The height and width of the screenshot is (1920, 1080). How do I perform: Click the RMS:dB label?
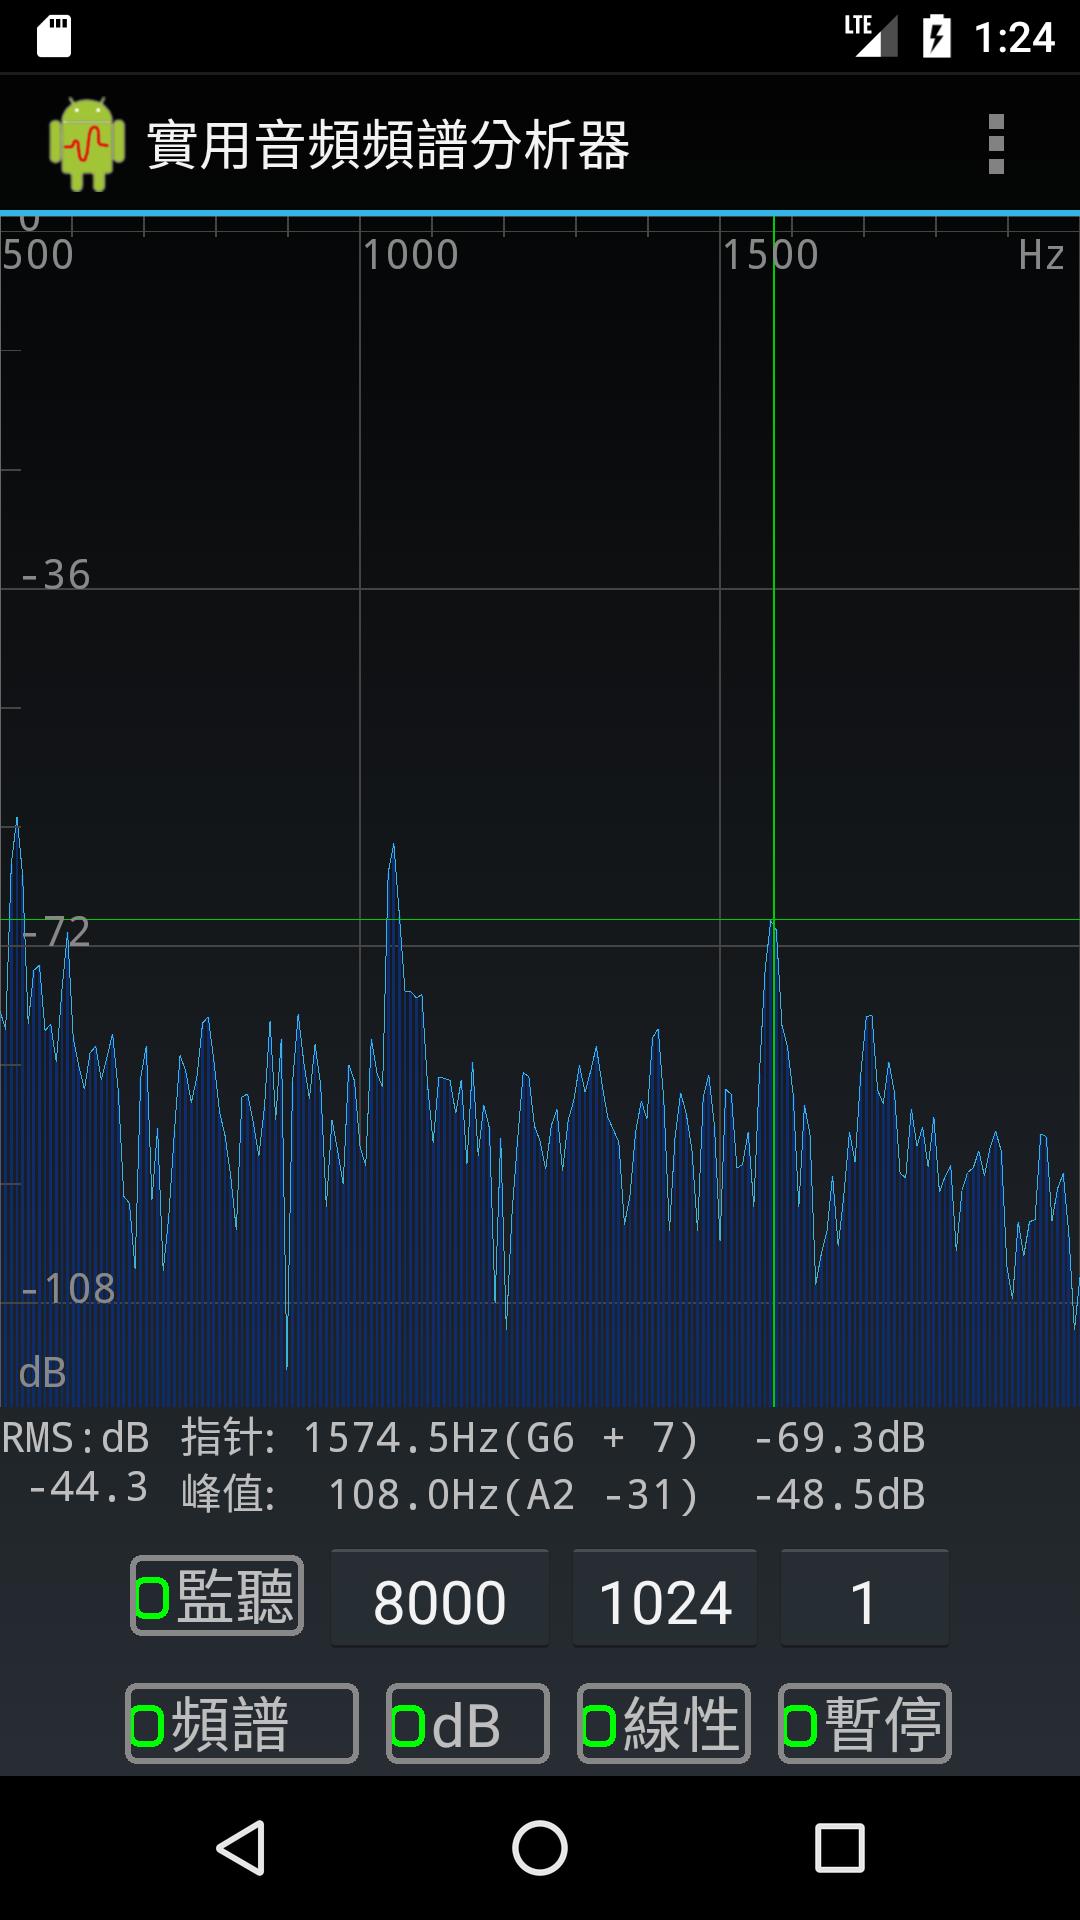point(75,1438)
